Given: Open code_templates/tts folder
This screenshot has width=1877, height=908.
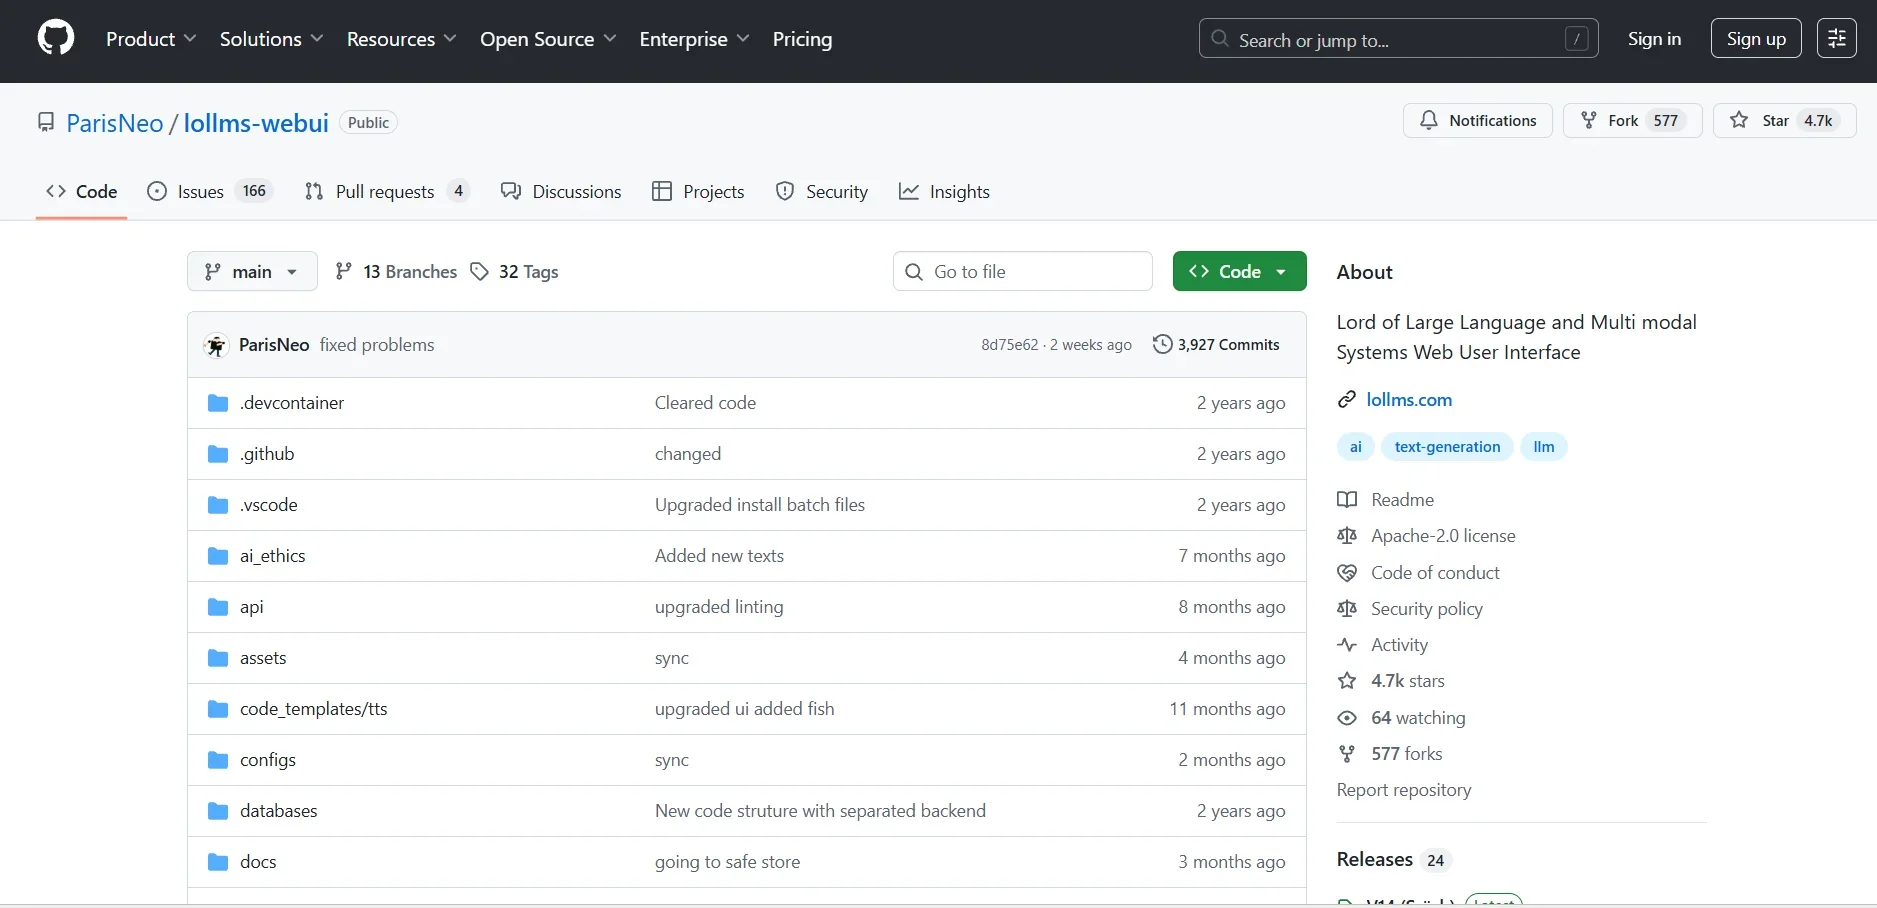Looking at the screenshot, I should (x=313, y=709).
